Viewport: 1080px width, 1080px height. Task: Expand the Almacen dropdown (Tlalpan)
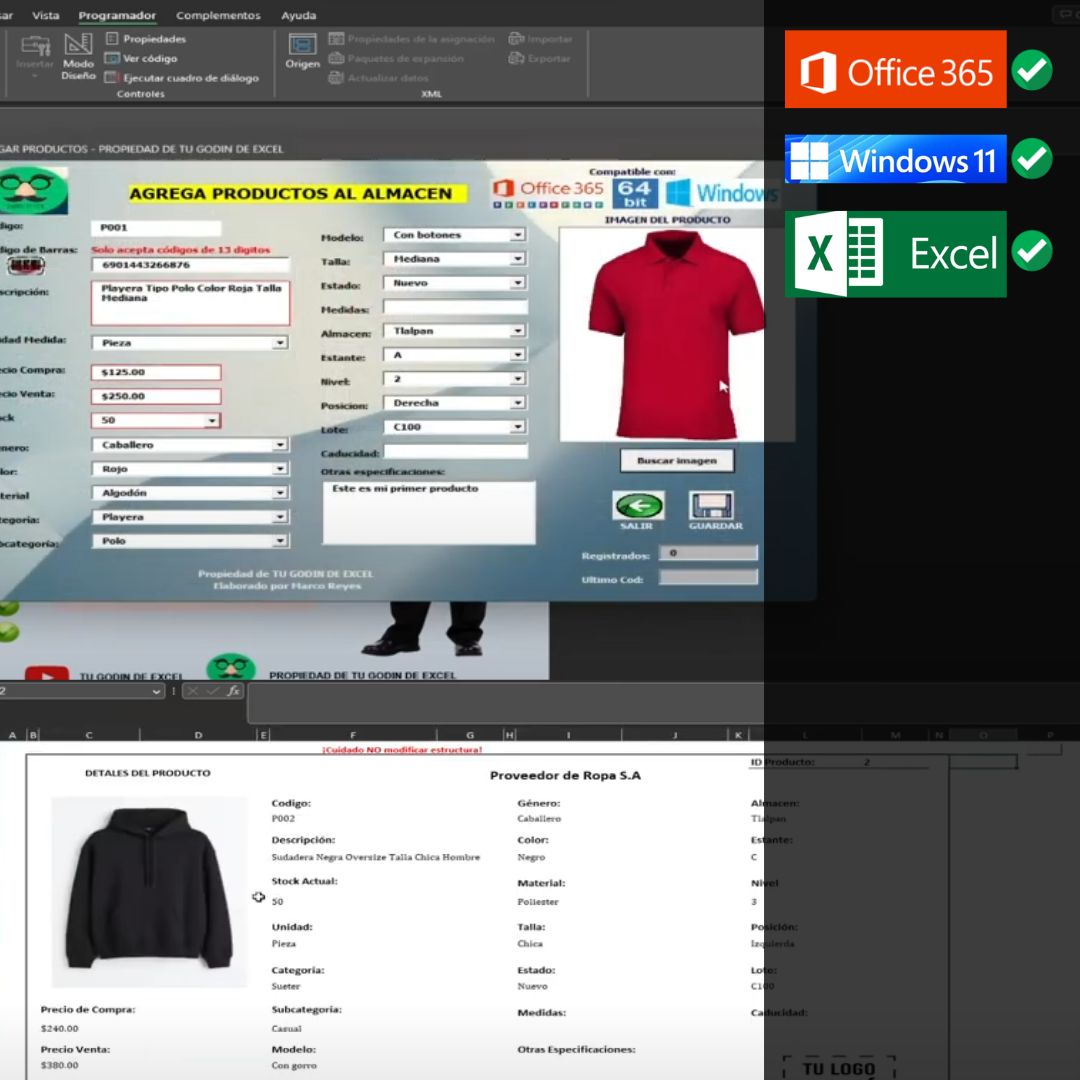click(x=517, y=331)
